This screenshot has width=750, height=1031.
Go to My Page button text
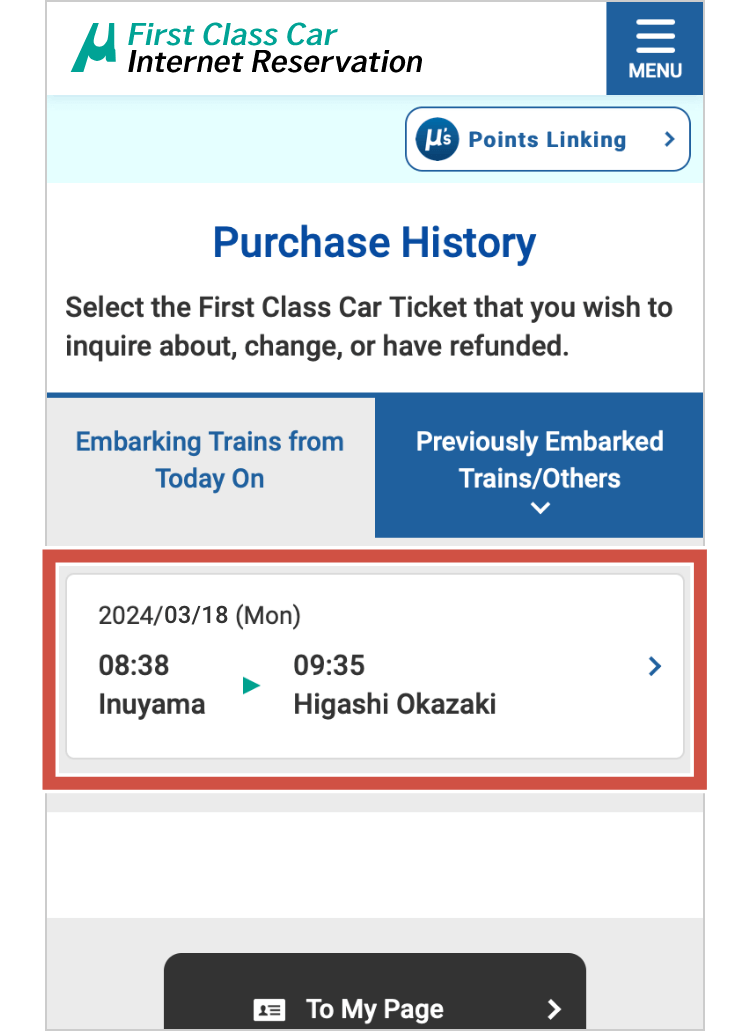pos(375,1009)
